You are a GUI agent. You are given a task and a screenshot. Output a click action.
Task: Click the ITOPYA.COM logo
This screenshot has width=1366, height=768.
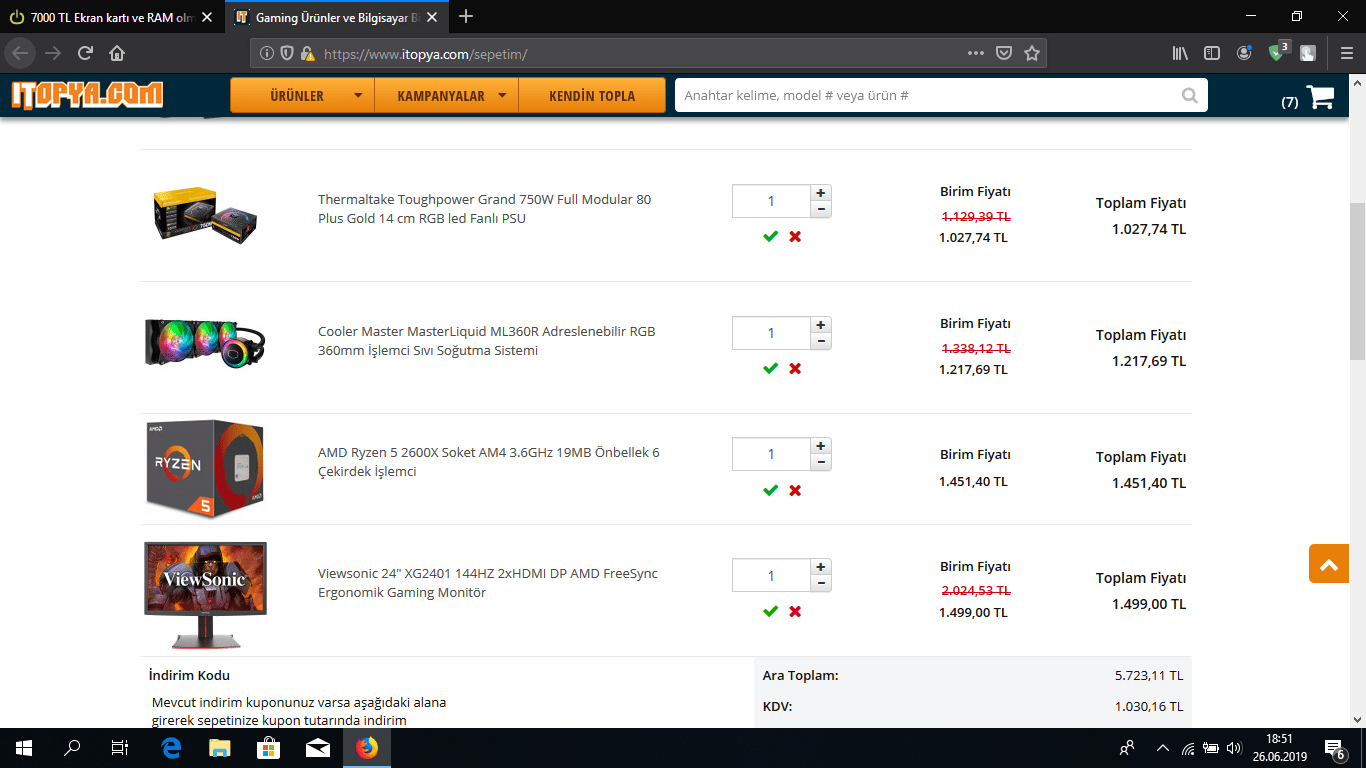click(87, 95)
